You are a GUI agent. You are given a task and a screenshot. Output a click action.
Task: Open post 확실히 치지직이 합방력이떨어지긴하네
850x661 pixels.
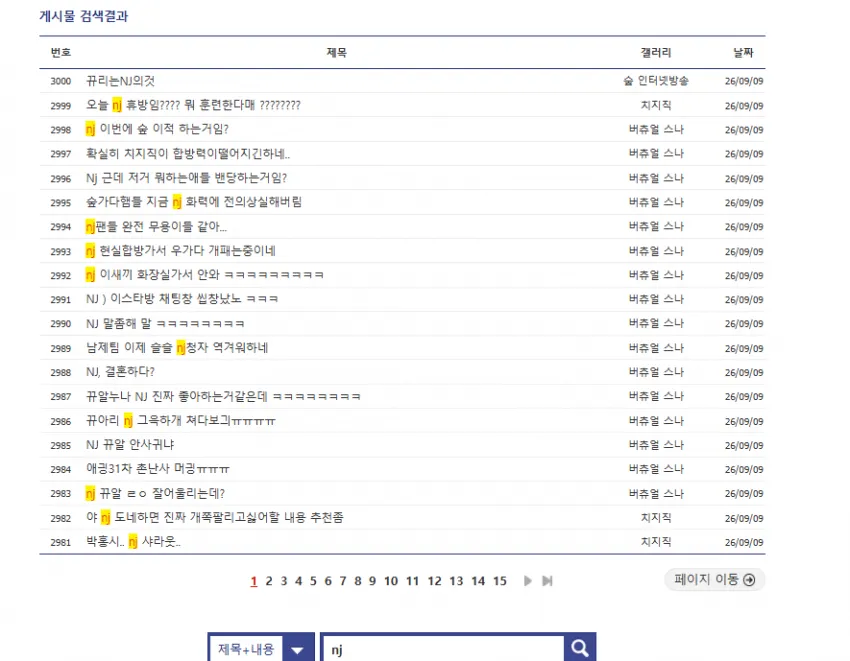pyautogui.click(x=188, y=153)
